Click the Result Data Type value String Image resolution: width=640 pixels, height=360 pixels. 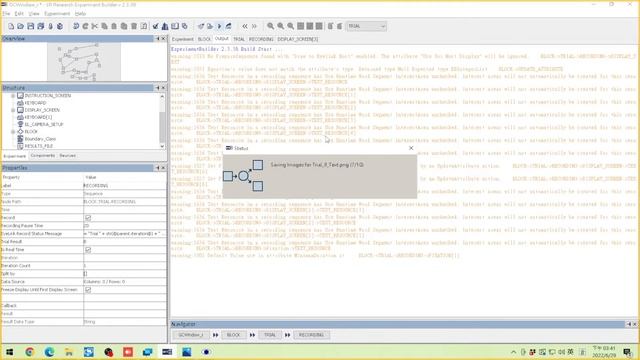tap(125, 322)
